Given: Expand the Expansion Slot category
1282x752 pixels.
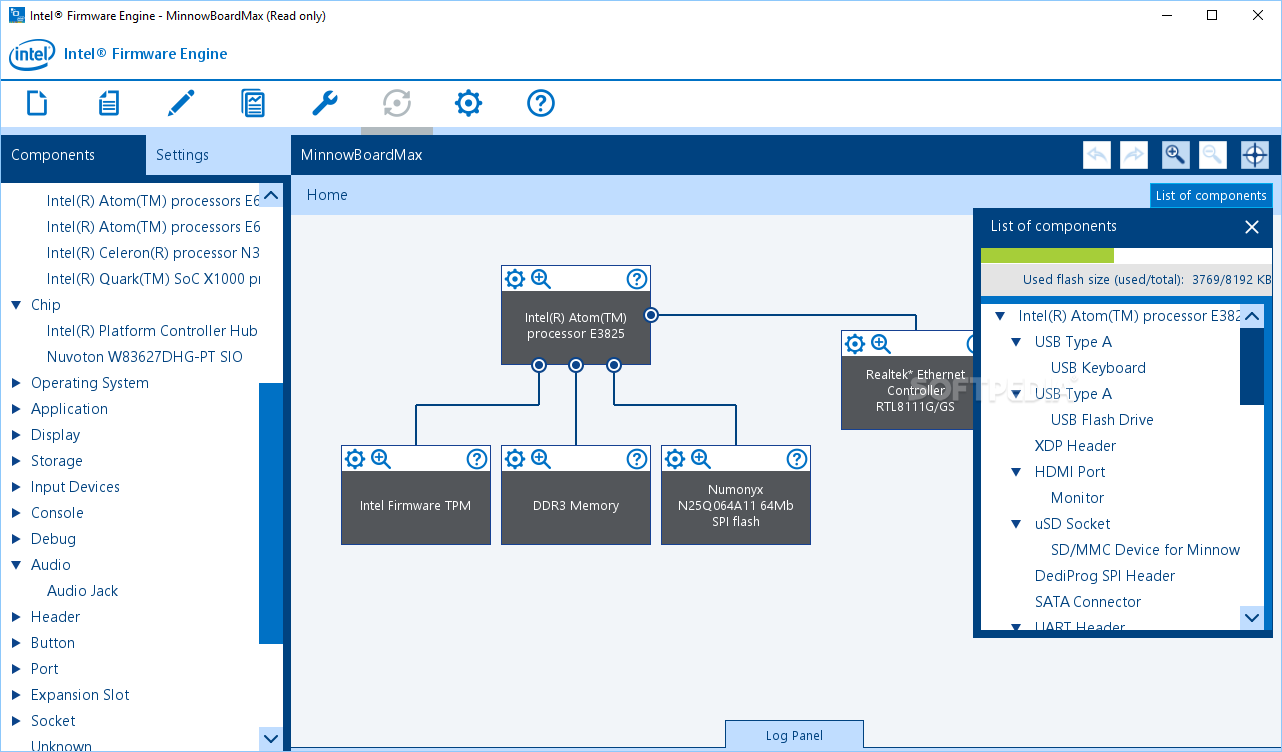Looking at the screenshot, I should click(16, 695).
